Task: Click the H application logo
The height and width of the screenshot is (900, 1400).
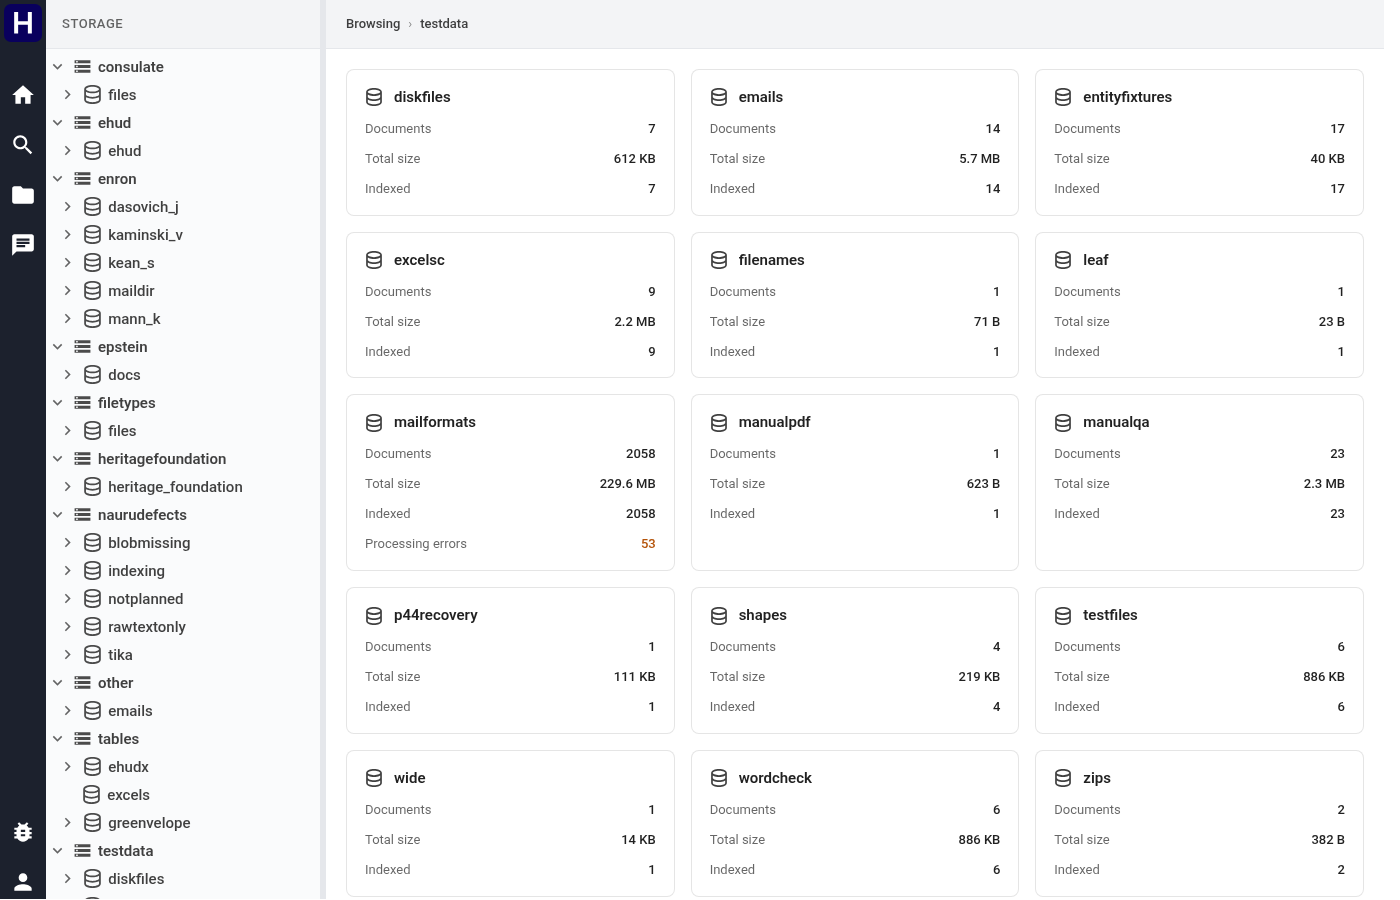Action: point(23,23)
